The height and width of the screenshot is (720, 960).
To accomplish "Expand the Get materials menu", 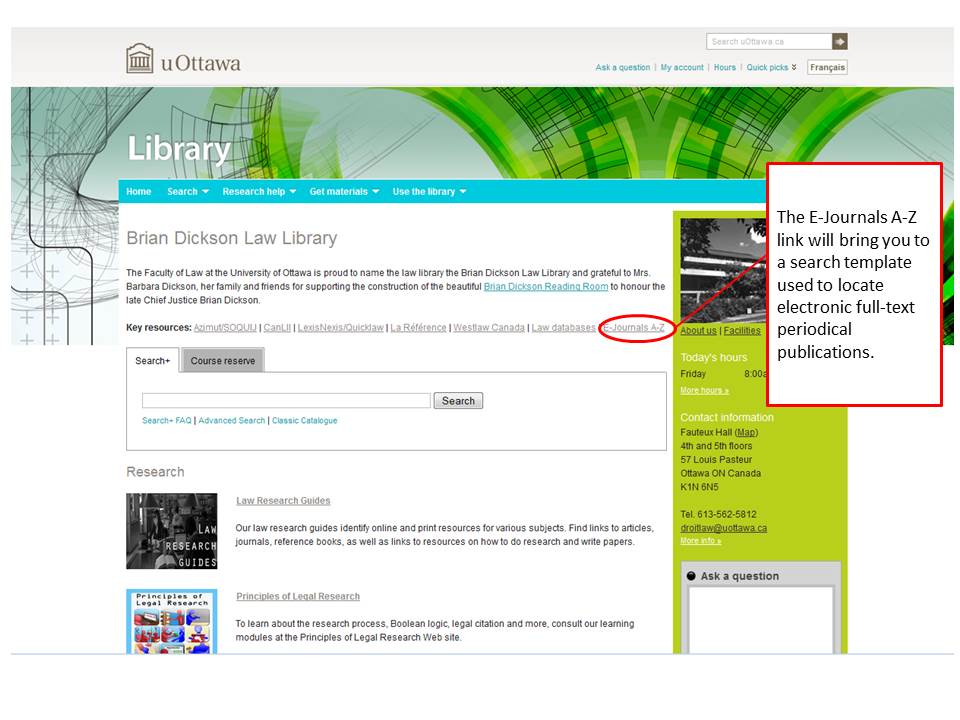I will tap(344, 192).
